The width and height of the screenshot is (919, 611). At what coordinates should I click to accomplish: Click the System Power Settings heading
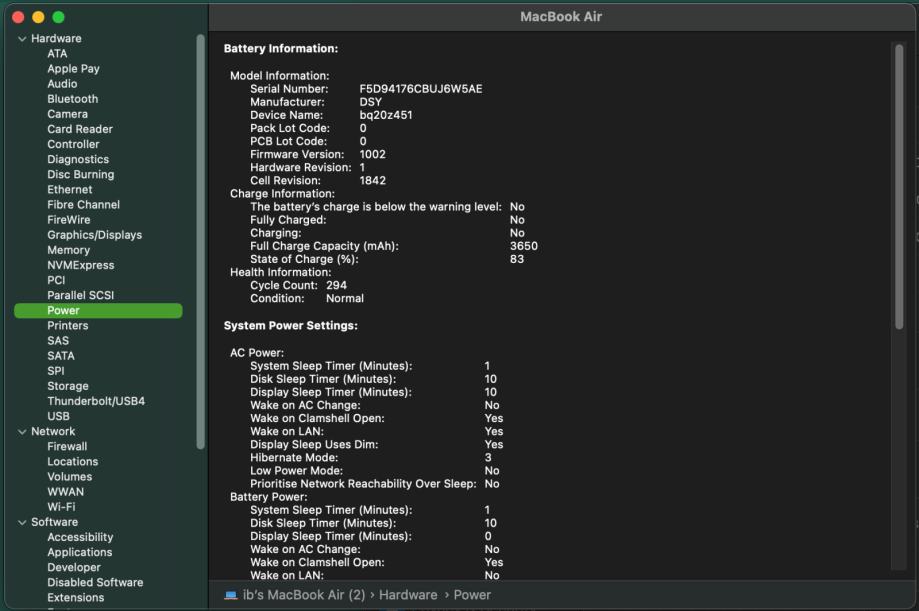click(291, 326)
